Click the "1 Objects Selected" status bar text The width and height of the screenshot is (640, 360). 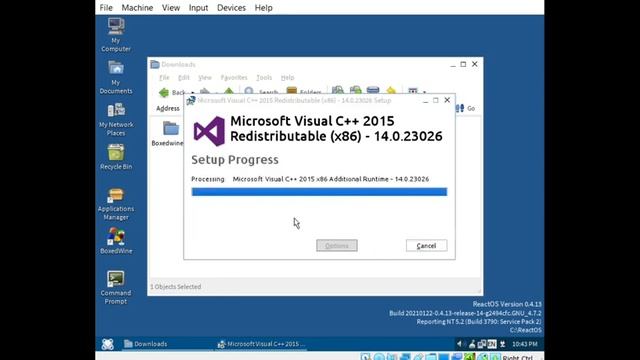(176, 287)
